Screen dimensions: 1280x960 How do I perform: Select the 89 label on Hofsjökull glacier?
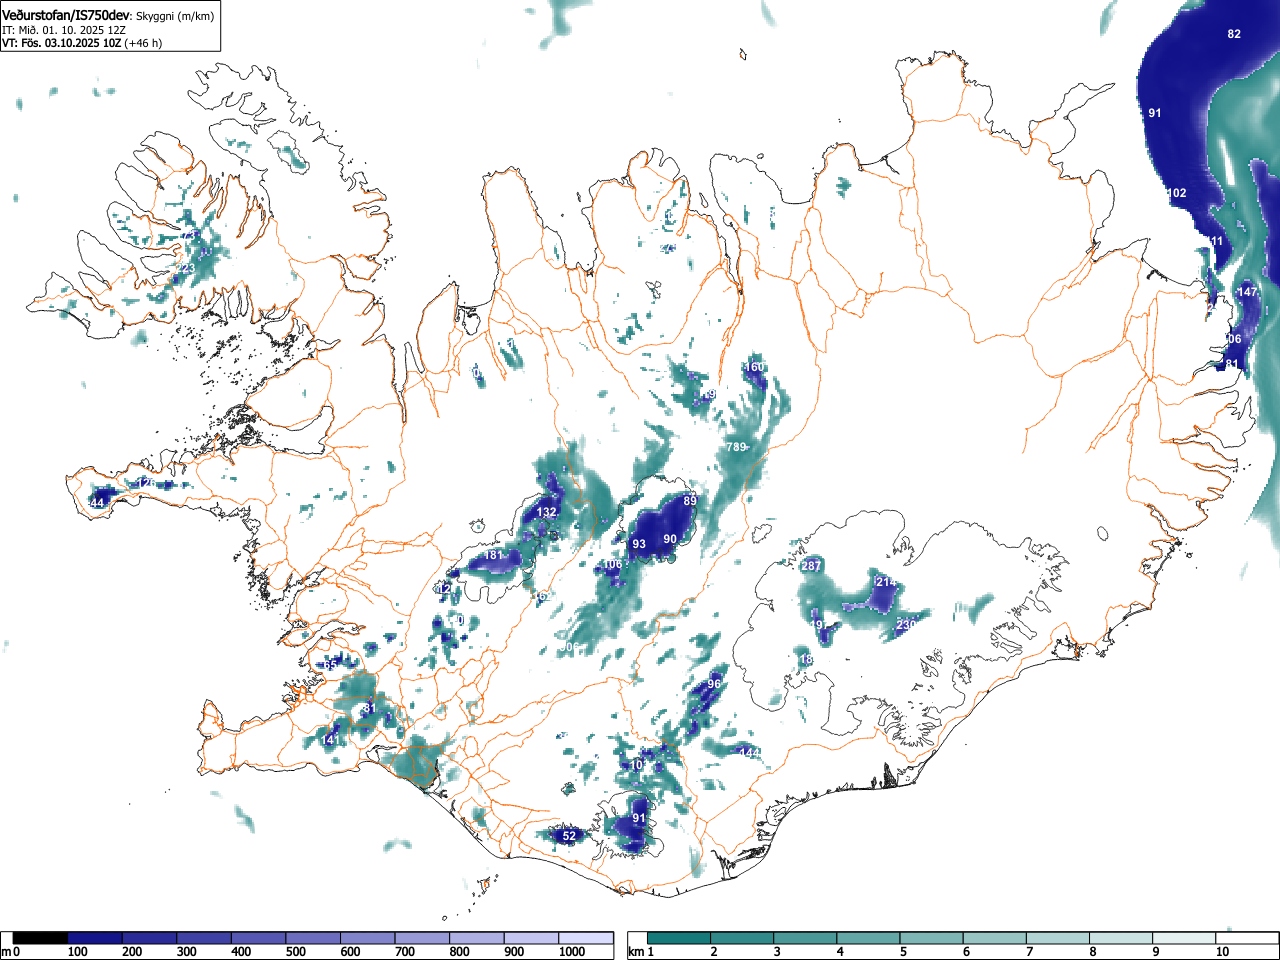pos(690,501)
